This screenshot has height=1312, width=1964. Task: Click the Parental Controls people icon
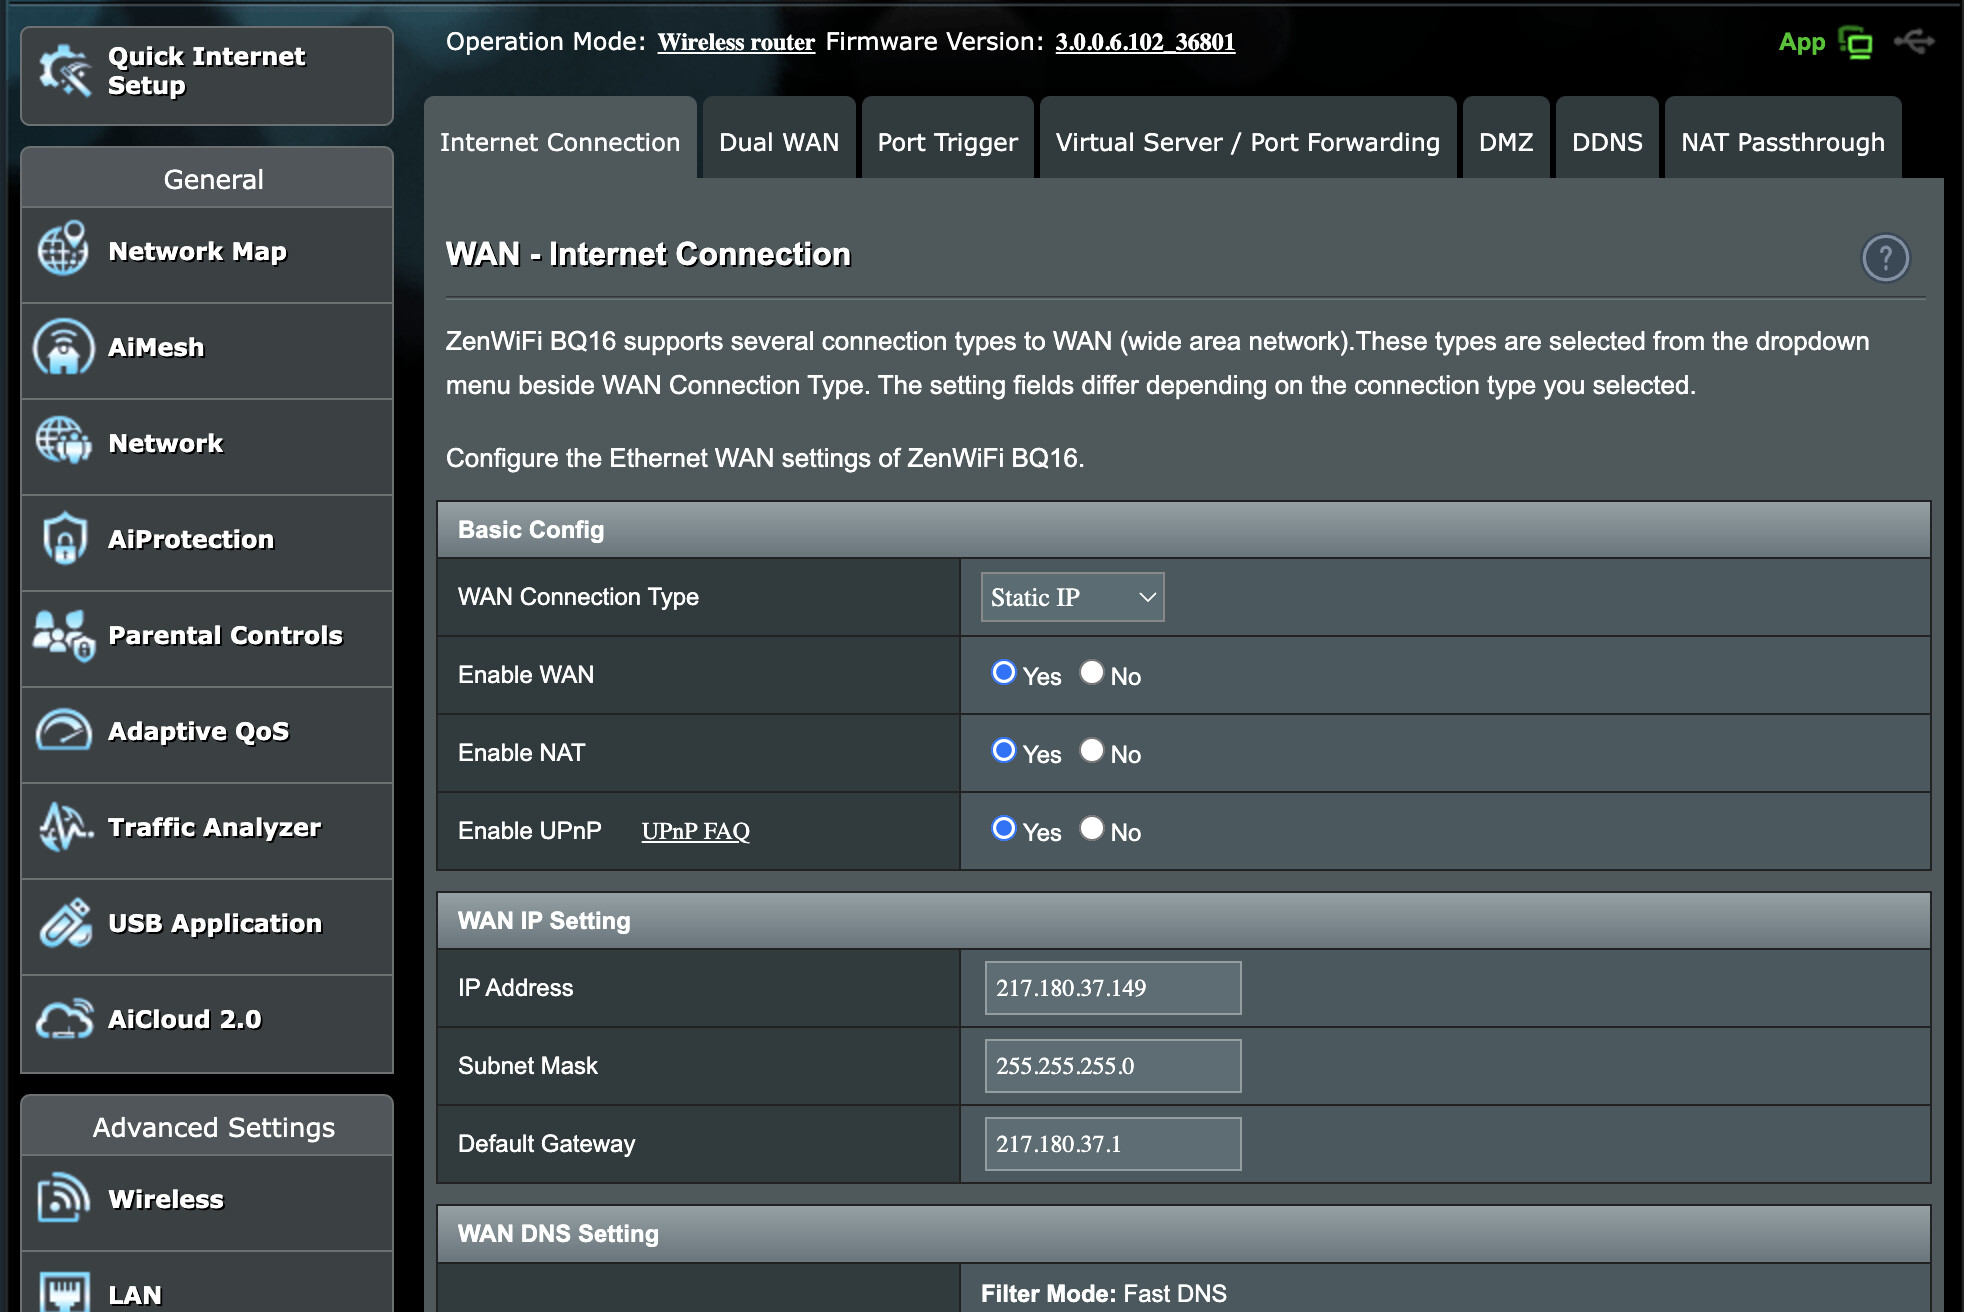click(63, 635)
